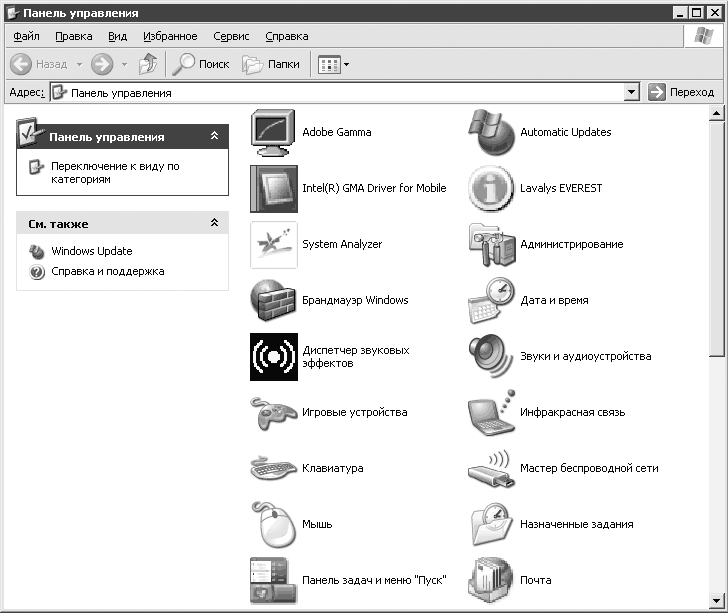The image size is (728, 613).
Task: Click Переключение к виду по категориям link
Action: click(115, 172)
